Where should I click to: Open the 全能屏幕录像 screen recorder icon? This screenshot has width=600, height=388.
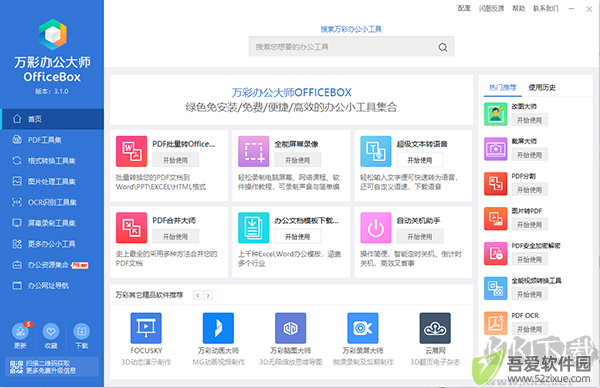pyautogui.click(x=253, y=151)
